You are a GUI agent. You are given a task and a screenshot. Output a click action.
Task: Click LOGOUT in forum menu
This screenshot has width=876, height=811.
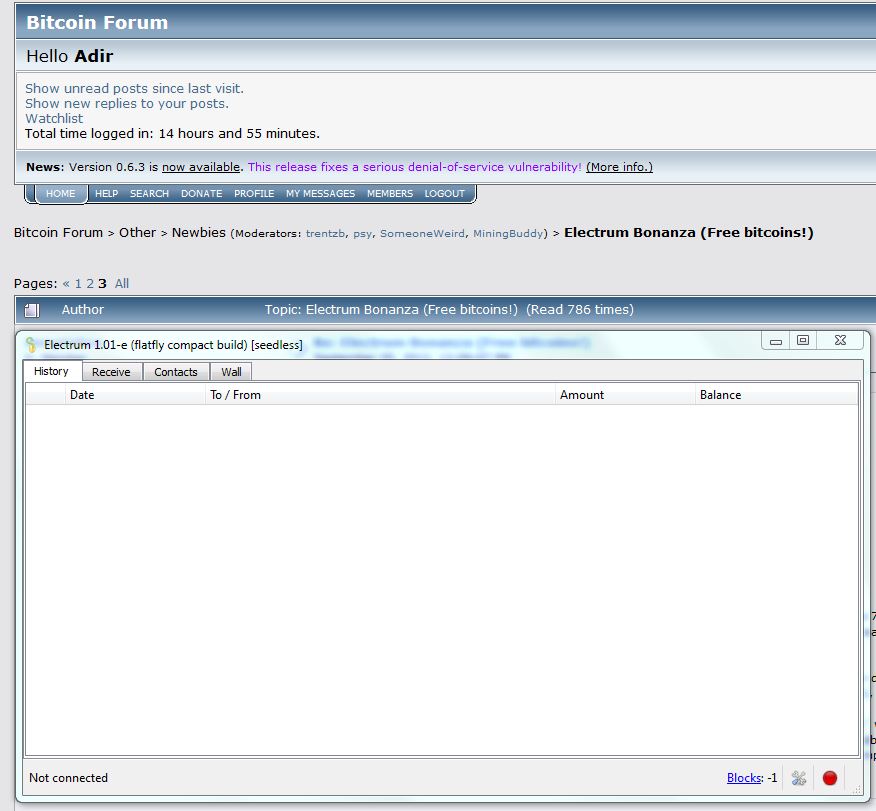tap(445, 193)
